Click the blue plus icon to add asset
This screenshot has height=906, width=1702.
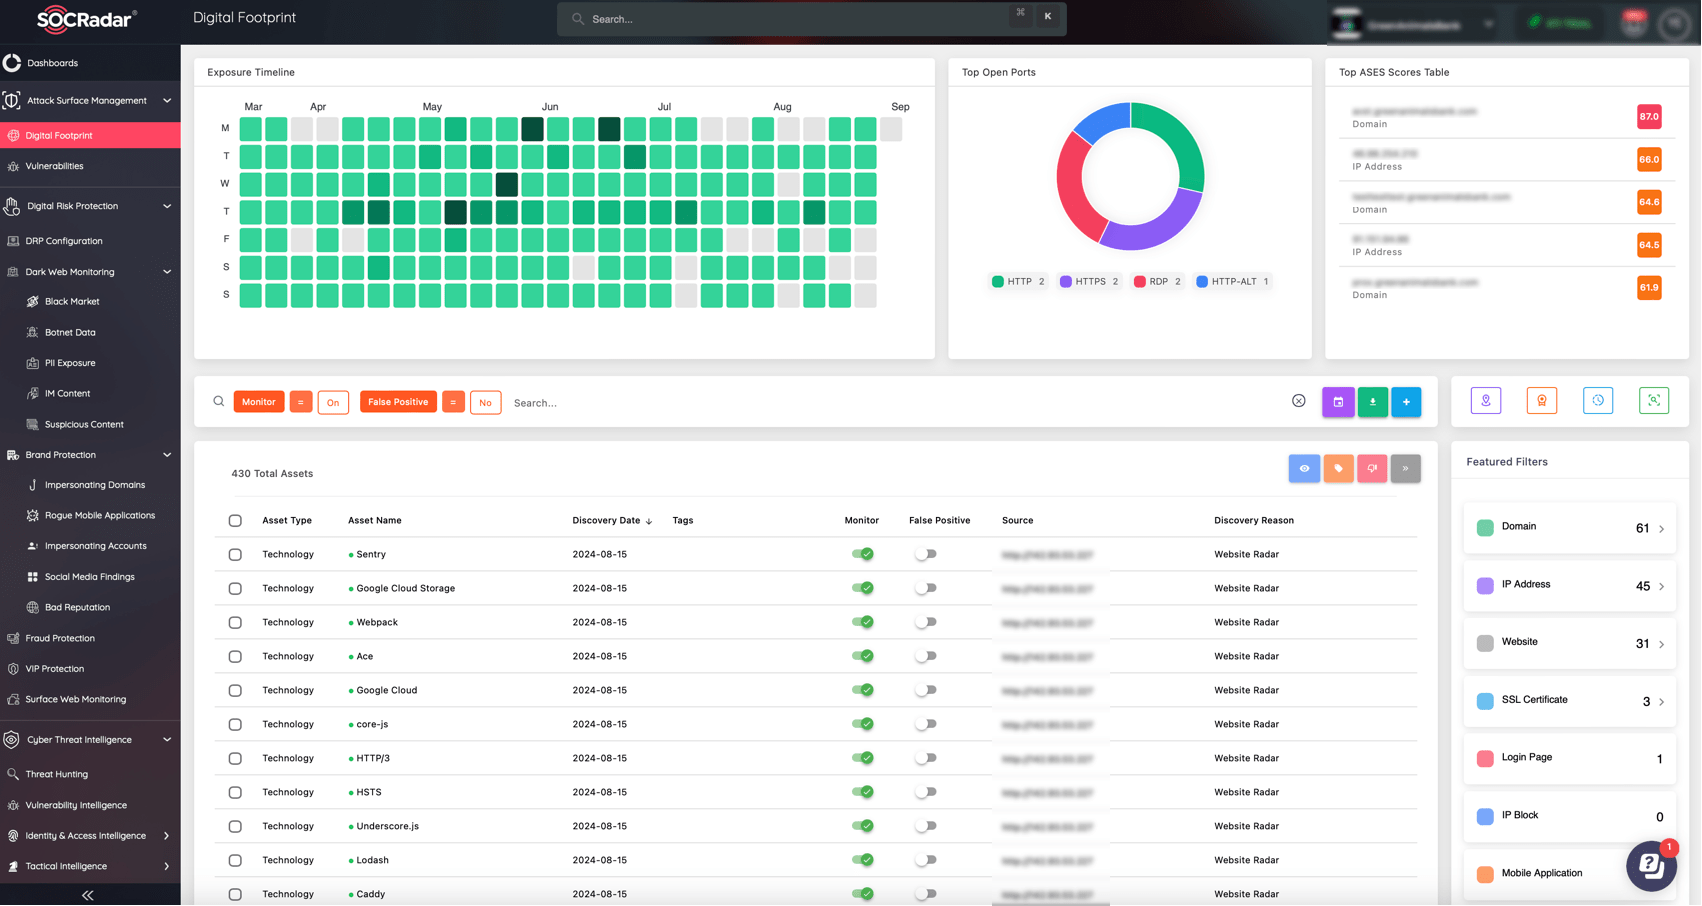(x=1406, y=402)
